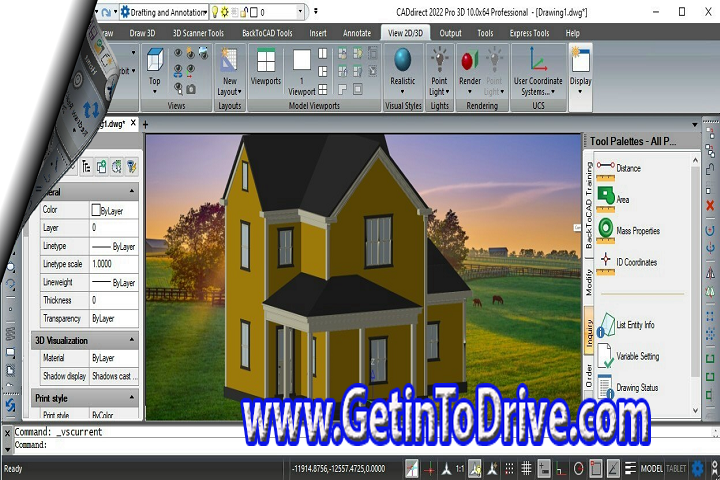Viewport: 720px width, 480px height.
Task: Click the Shadow display value field
Action: pos(113,376)
